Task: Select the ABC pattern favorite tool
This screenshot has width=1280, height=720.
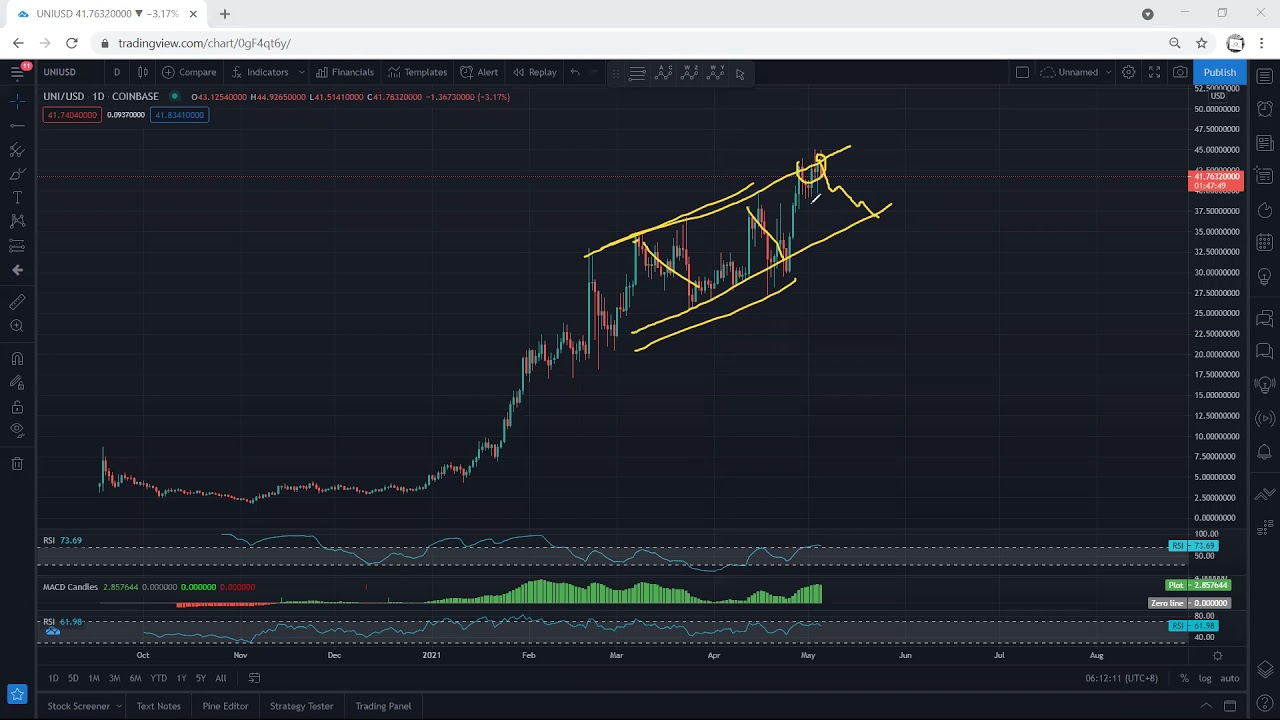Action: [x=663, y=73]
